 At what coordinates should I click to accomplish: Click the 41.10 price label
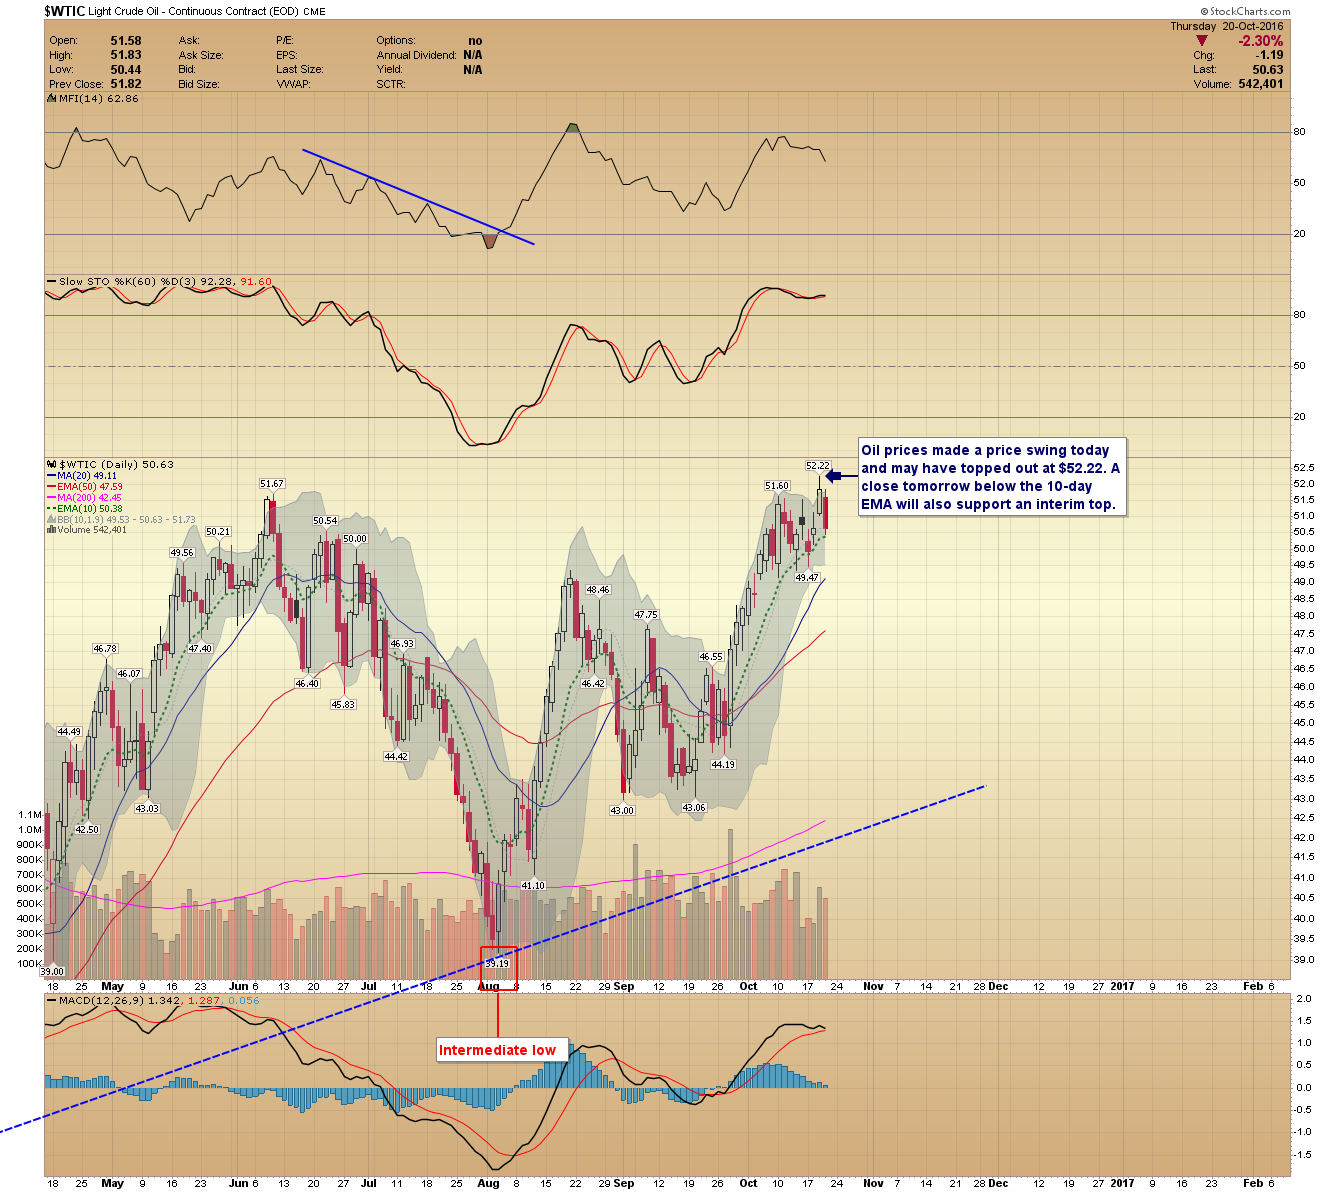[533, 886]
